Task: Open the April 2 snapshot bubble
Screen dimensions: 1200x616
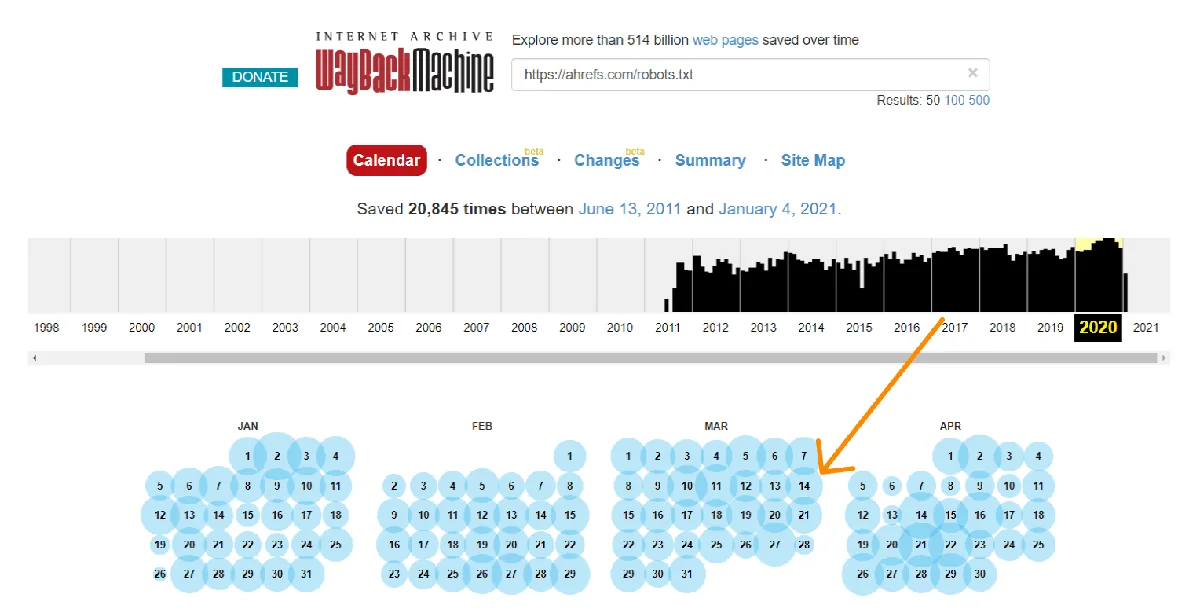Action: point(980,457)
